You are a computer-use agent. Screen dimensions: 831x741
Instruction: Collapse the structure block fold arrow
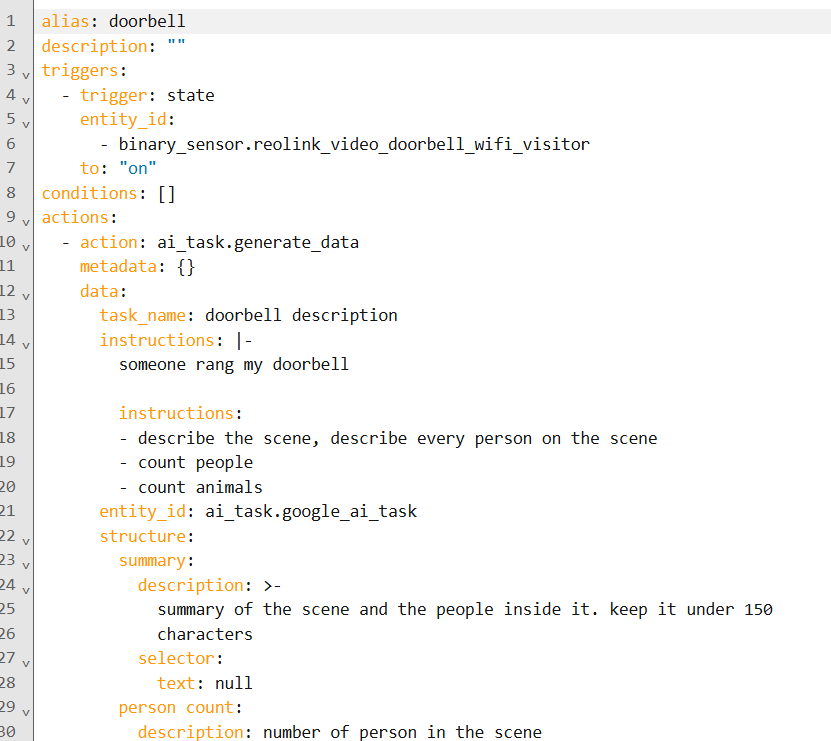(25, 542)
